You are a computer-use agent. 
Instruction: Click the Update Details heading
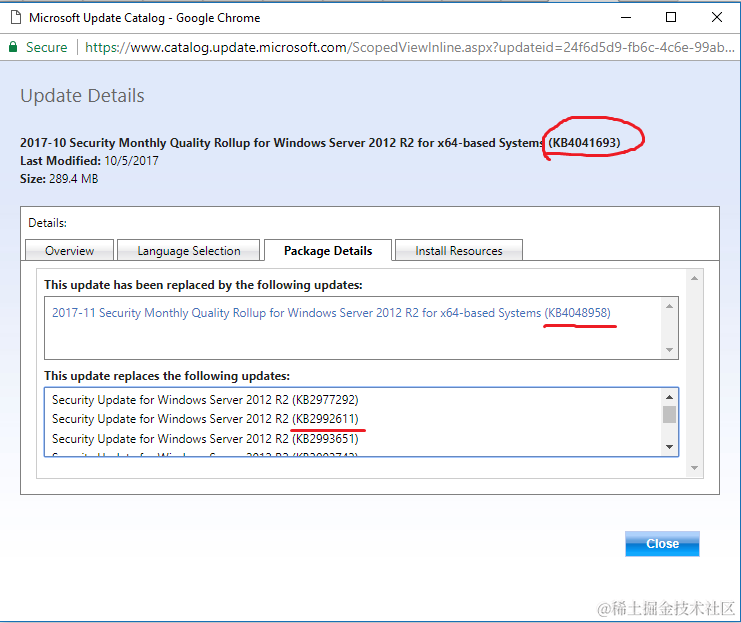pyautogui.click(x=82, y=95)
